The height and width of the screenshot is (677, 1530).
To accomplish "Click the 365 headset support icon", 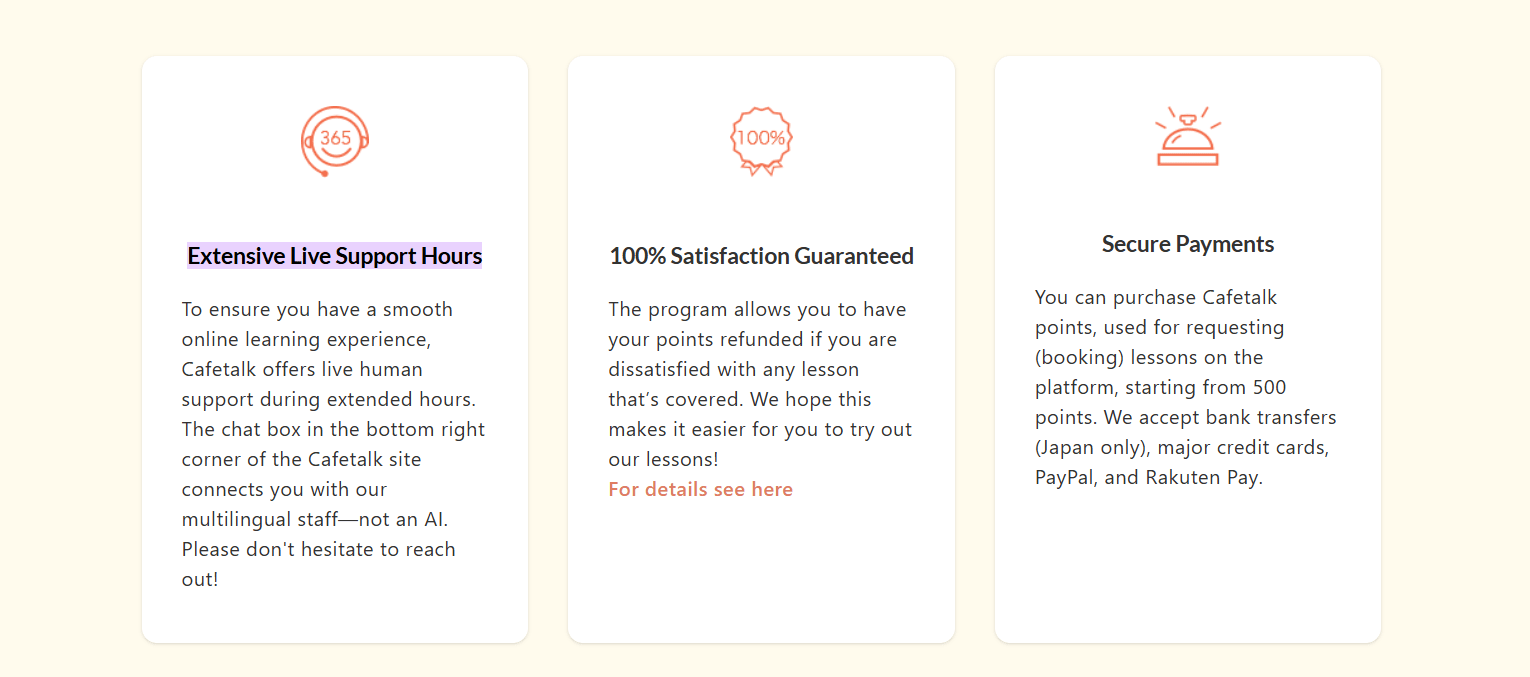I will [335, 140].
